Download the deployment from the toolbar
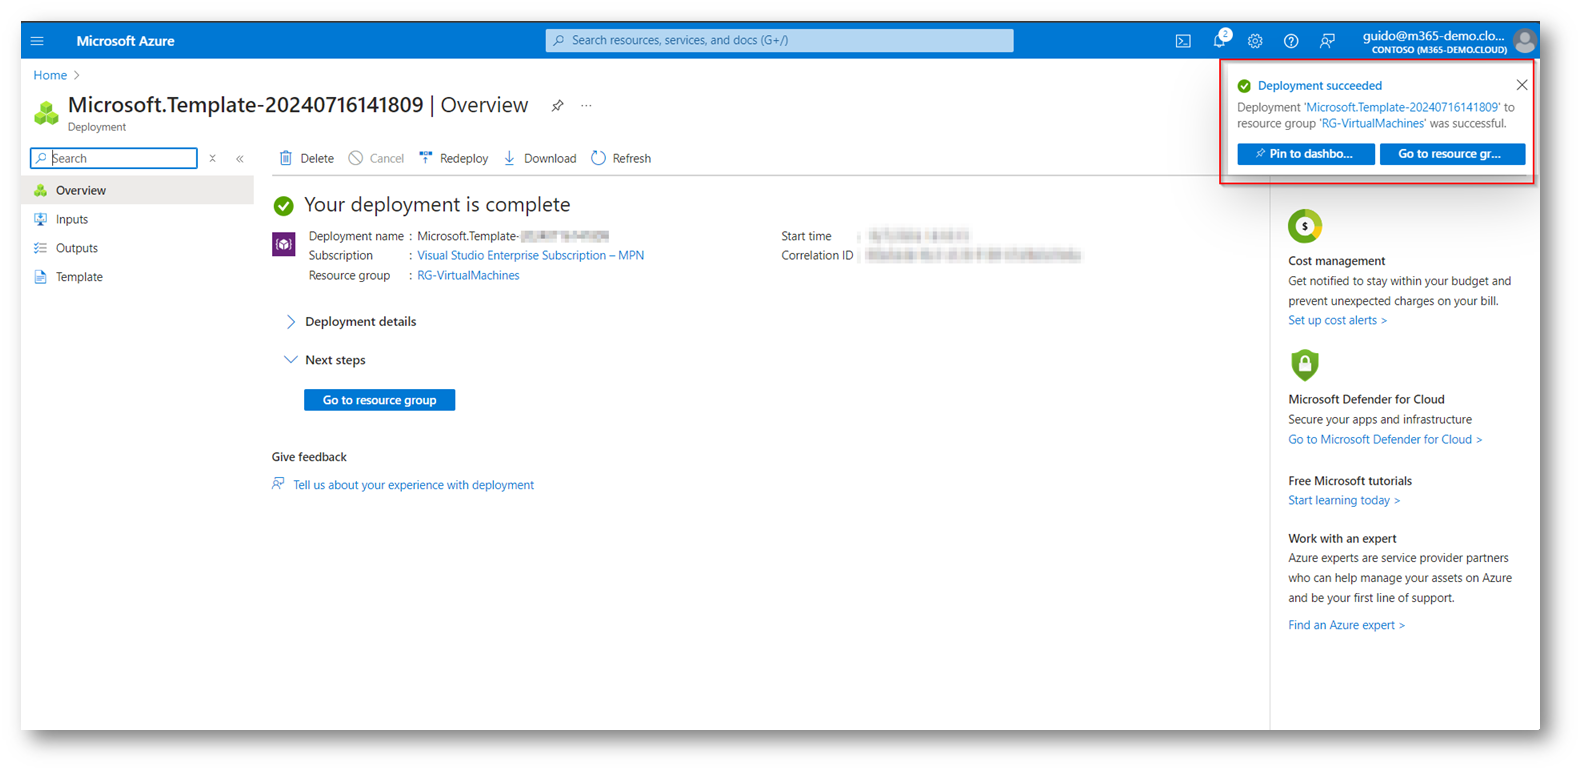 [540, 158]
